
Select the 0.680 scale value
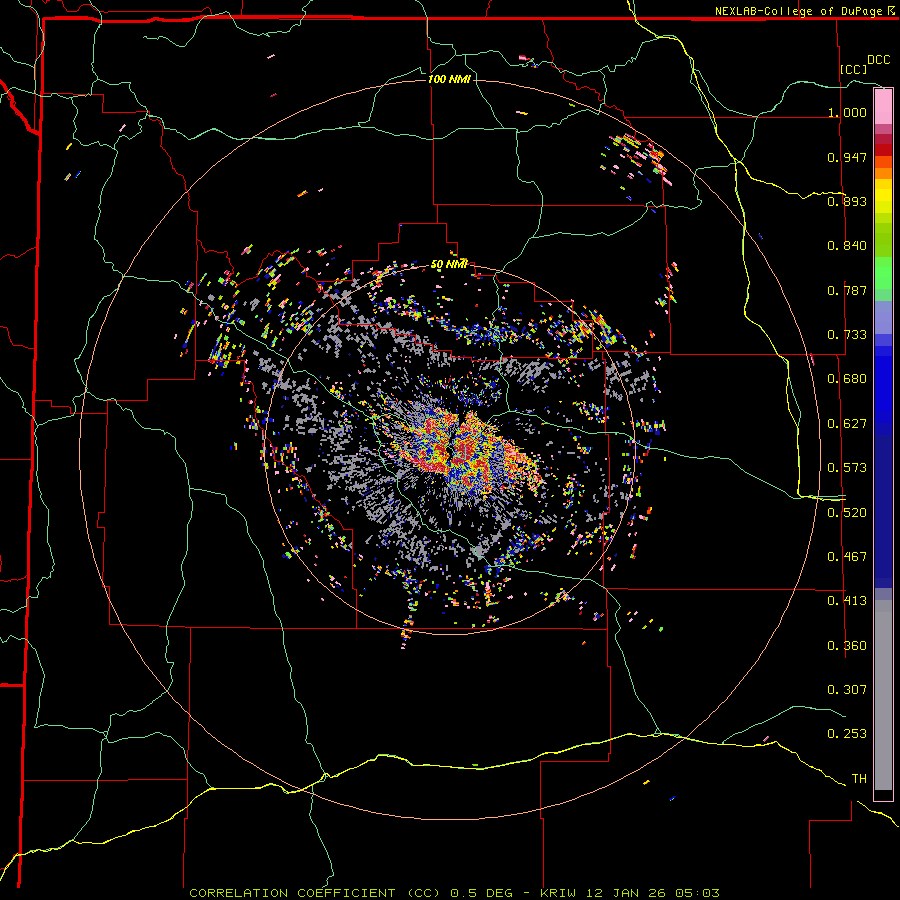pos(847,379)
